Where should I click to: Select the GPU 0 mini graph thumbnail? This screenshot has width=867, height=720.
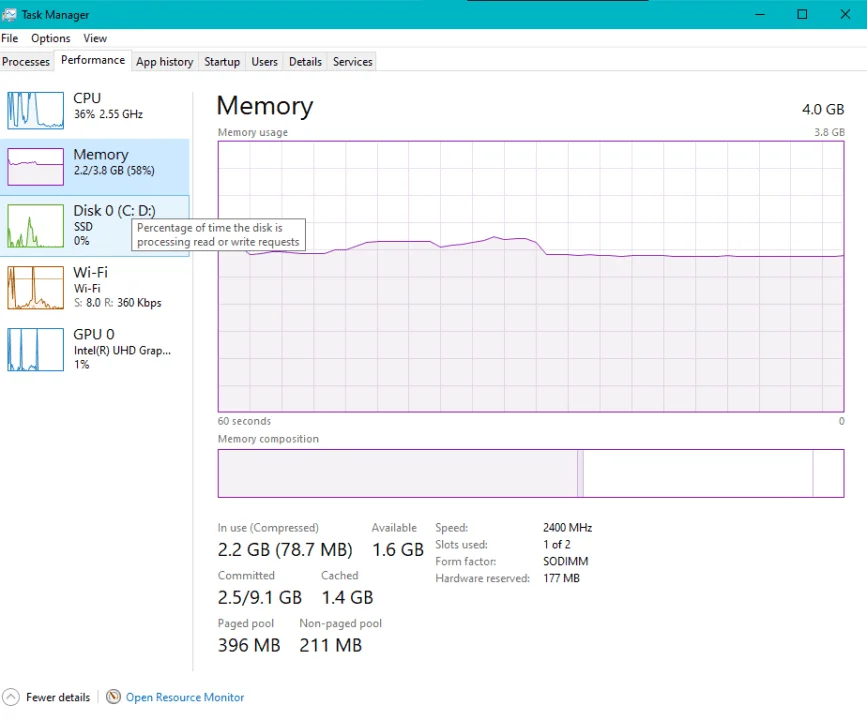pyautogui.click(x=35, y=349)
